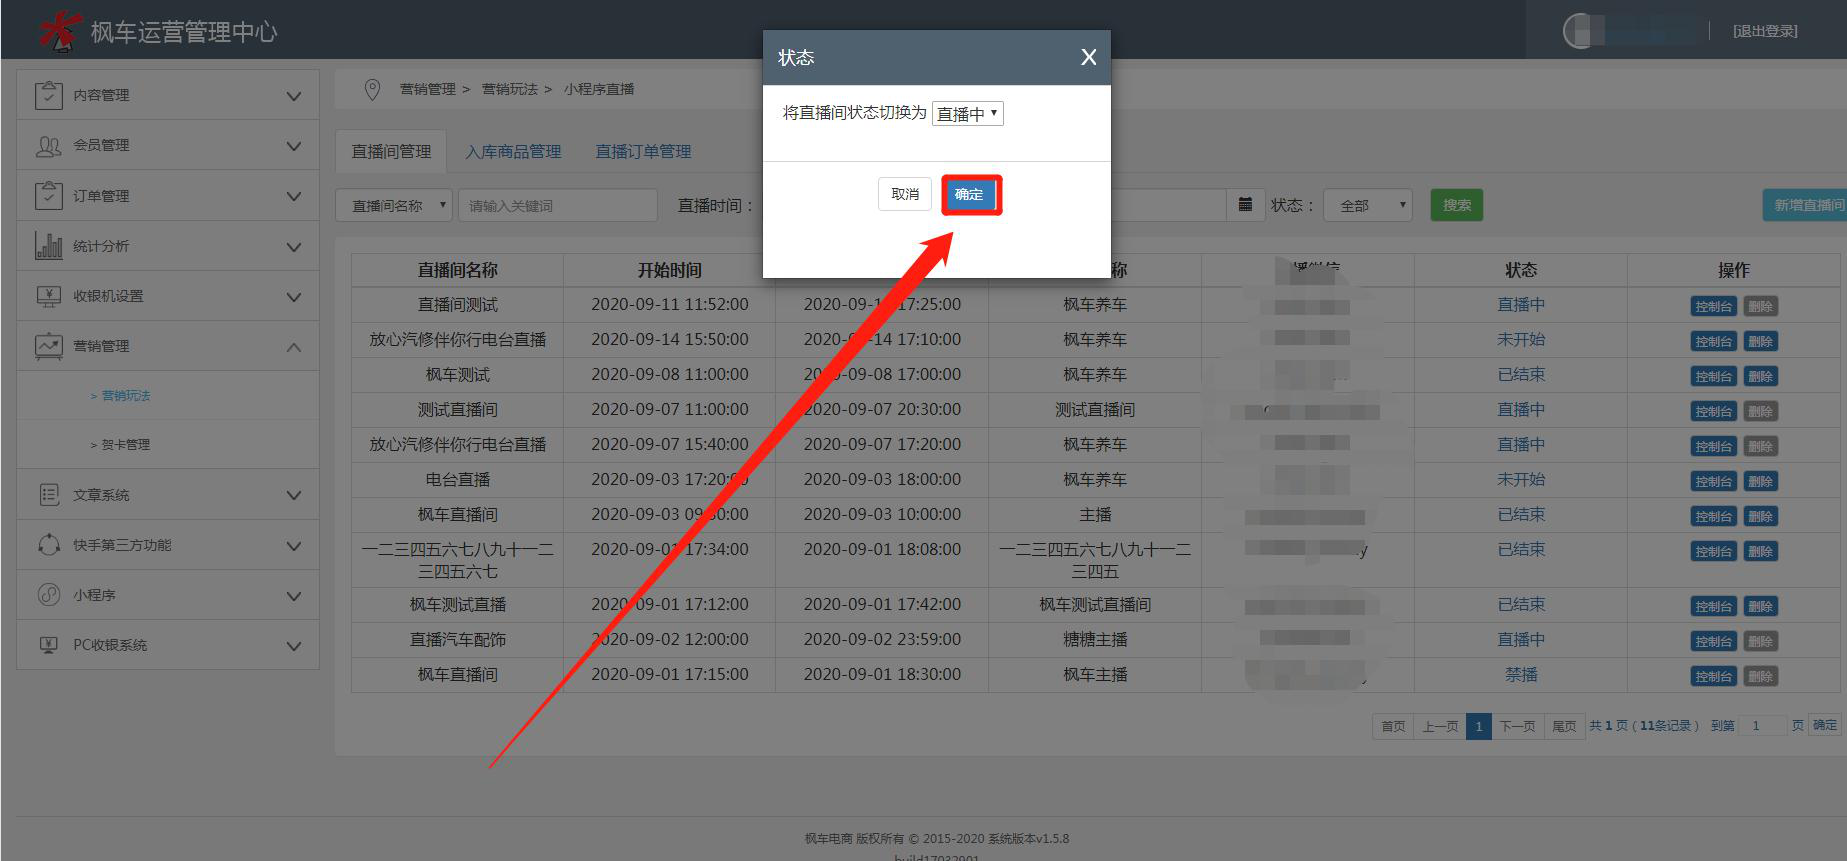Select 营销玩法 submenu item

point(126,396)
